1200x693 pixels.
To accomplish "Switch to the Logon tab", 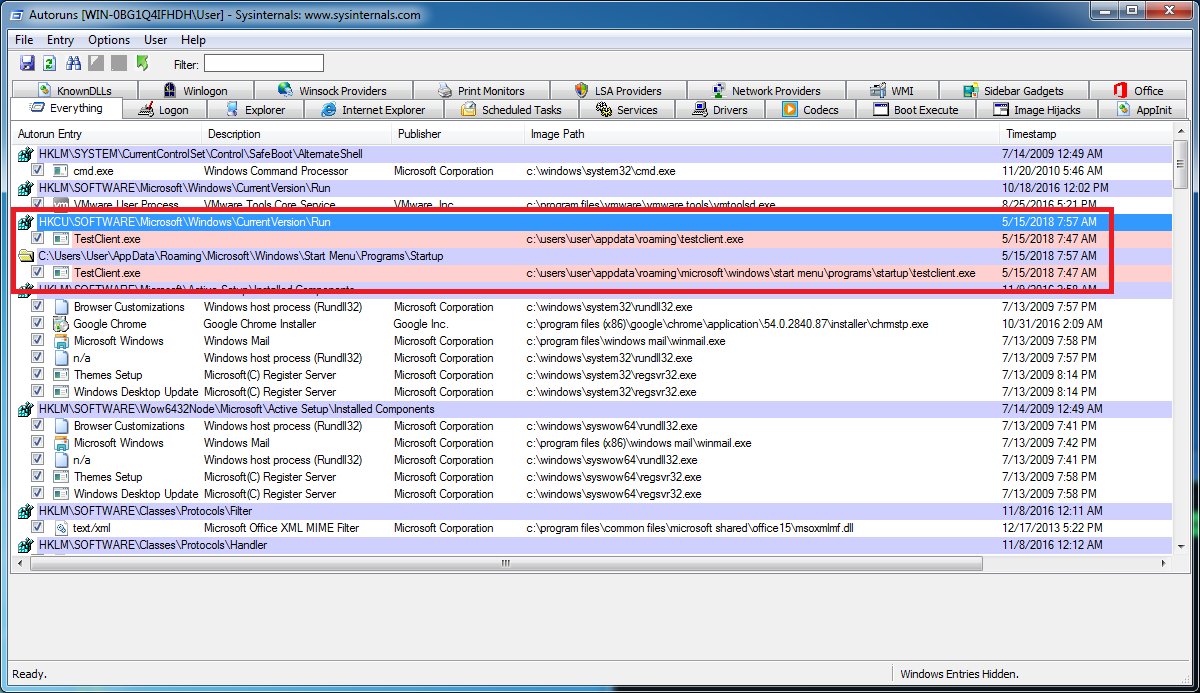I will tap(163, 110).
